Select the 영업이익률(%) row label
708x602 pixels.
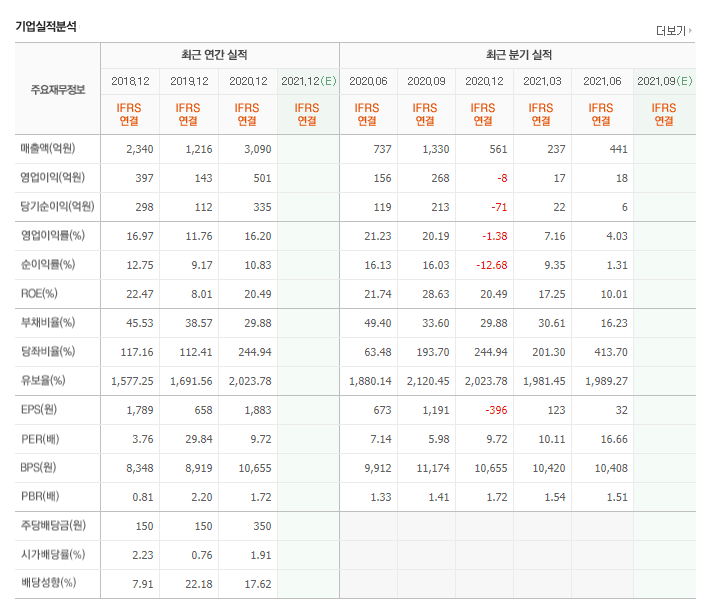point(52,235)
